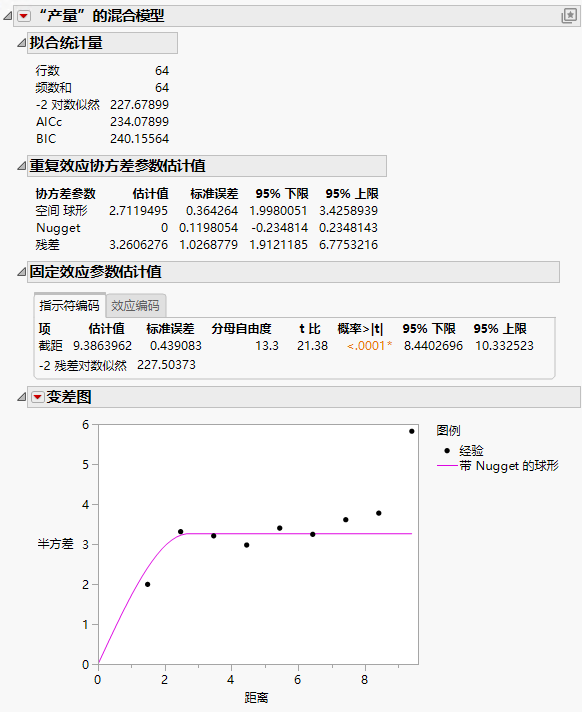Click the 图例 legend title
The image size is (582, 712).
click(x=449, y=430)
